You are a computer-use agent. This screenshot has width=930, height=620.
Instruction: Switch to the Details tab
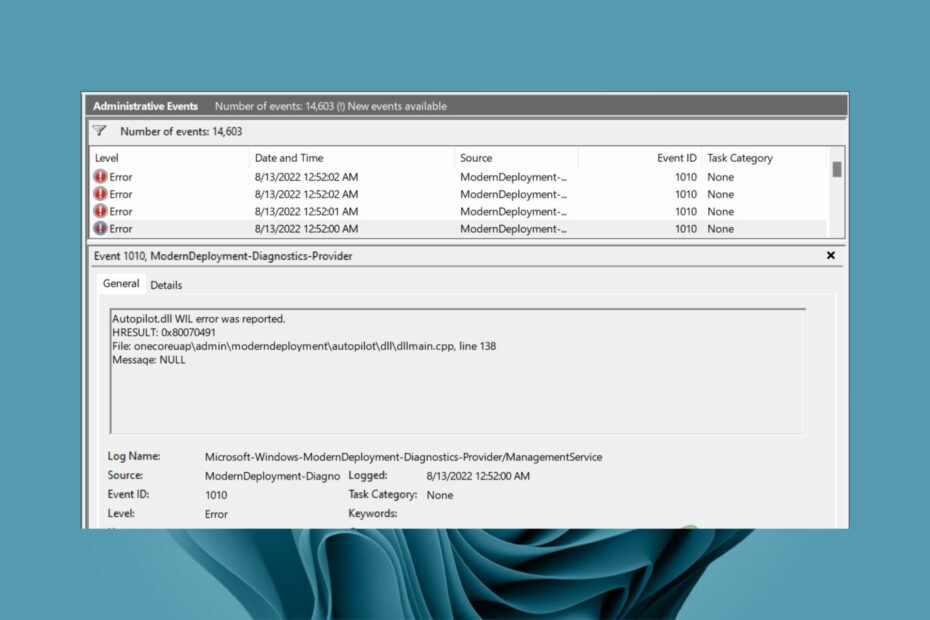[166, 285]
